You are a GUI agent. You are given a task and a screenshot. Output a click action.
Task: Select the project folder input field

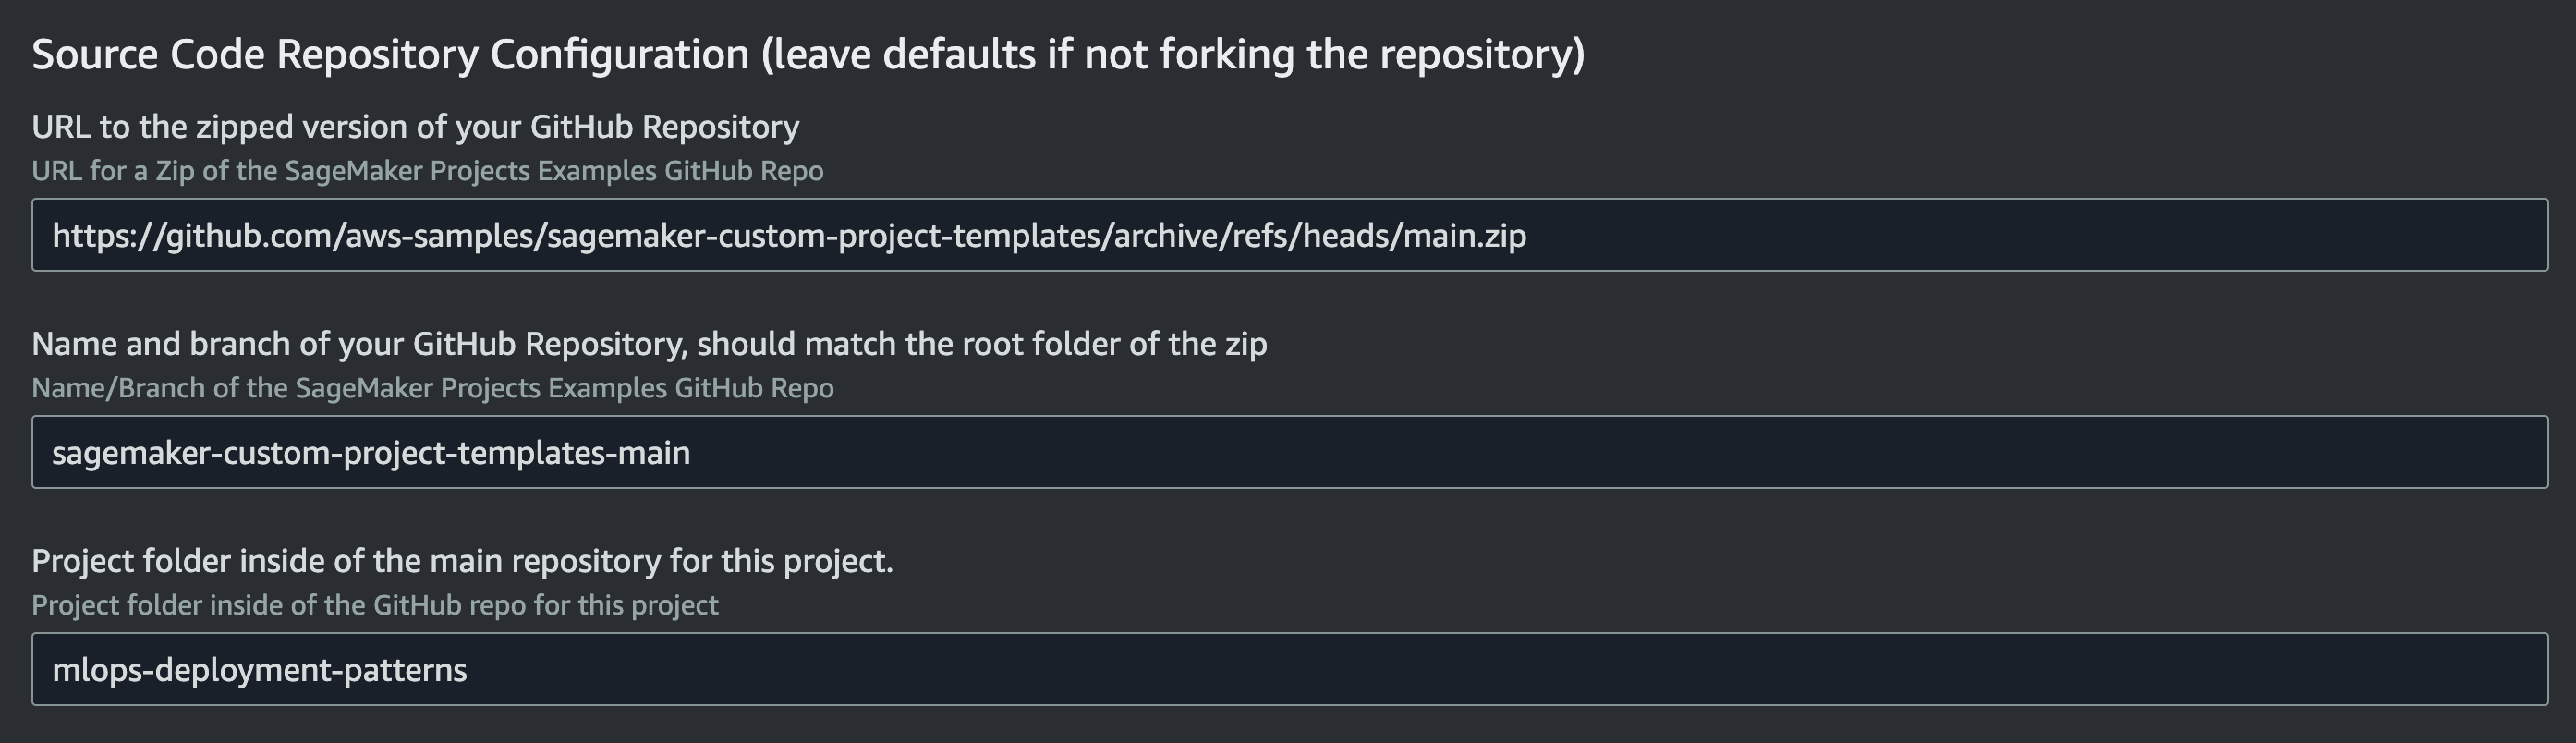click(x=1289, y=669)
